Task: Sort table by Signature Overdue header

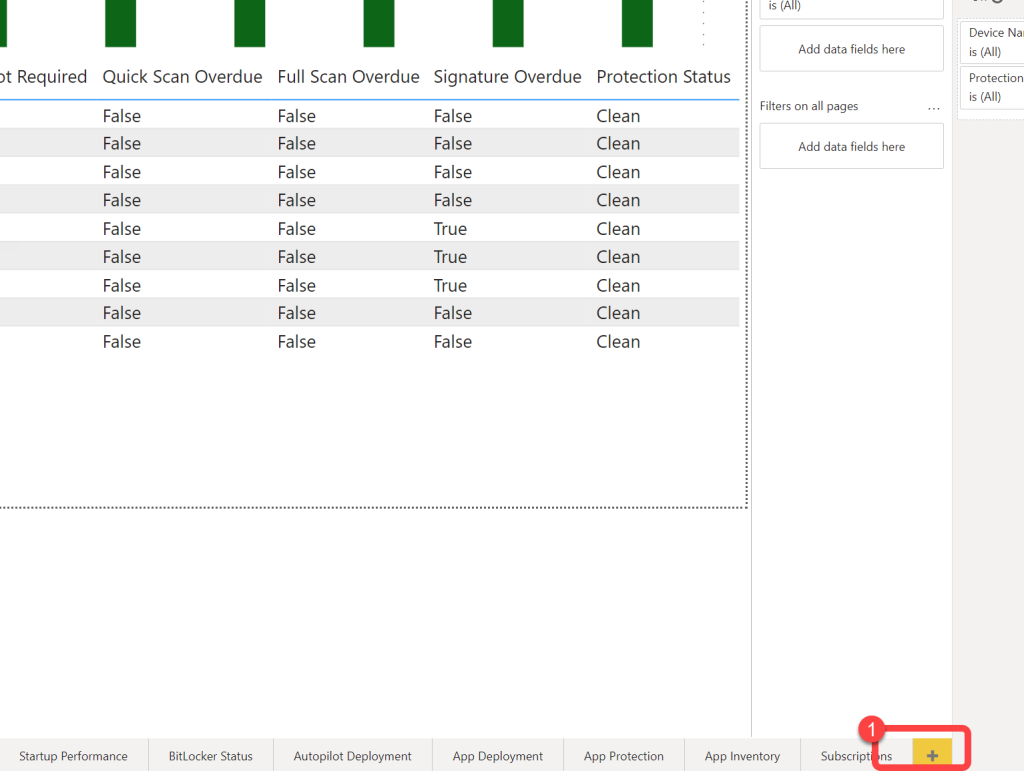Action: [x=507, y=77]
